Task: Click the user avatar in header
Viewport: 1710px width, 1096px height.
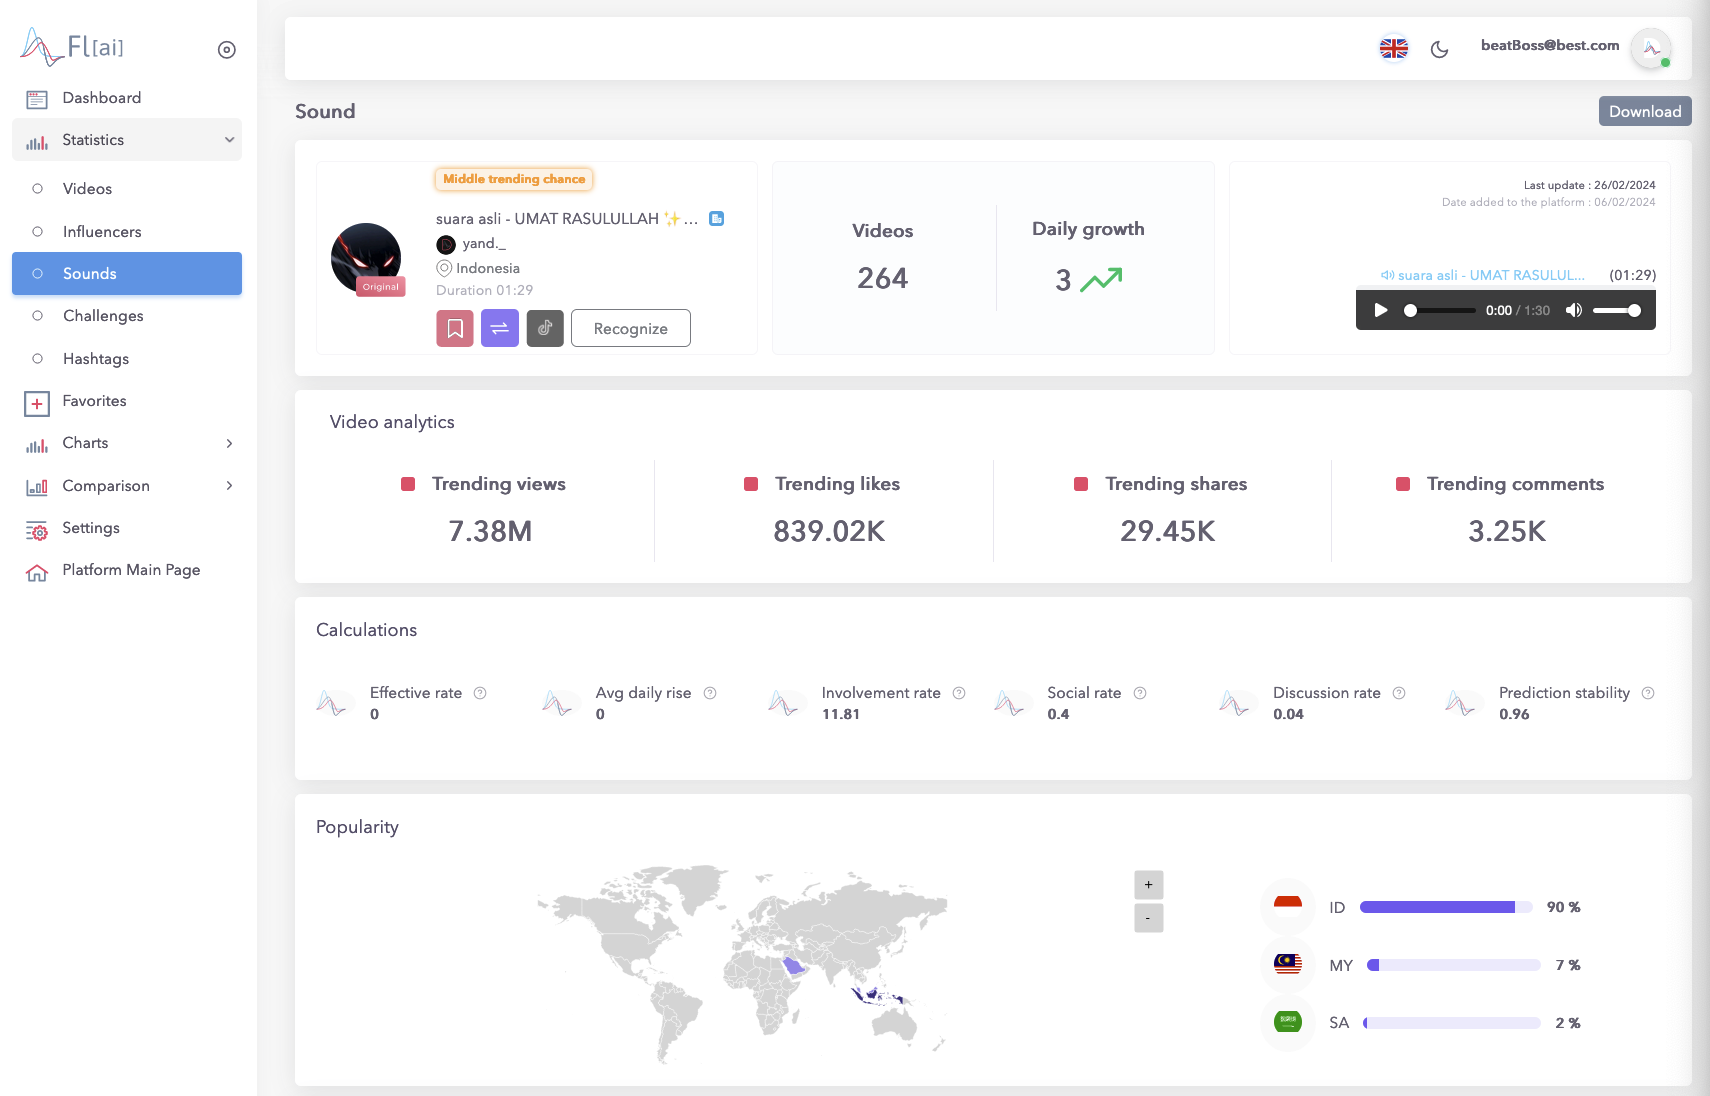Action: pyautogui.click(x=1651, y=48)
